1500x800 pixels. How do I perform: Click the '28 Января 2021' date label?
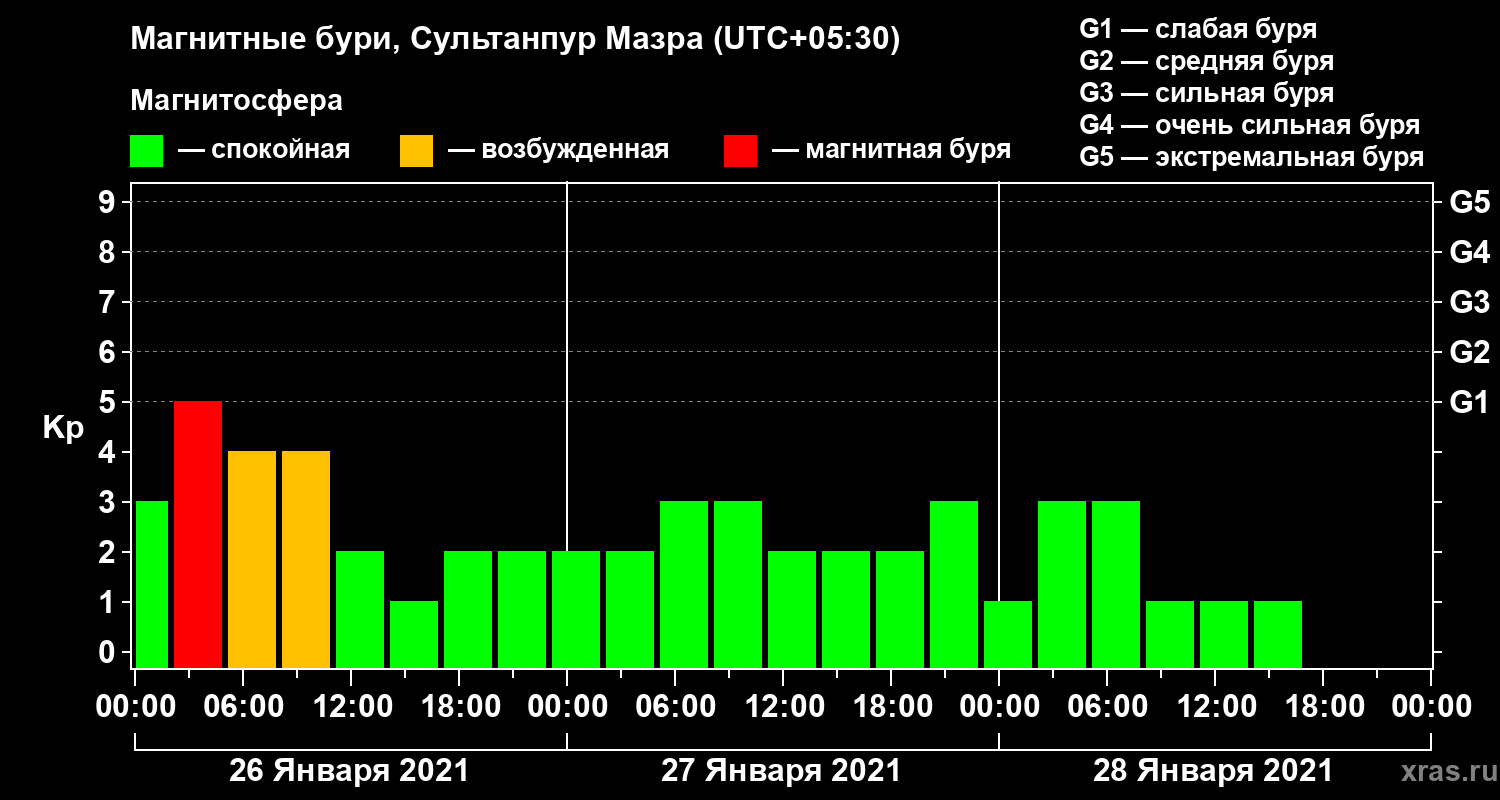(1213, 771)
